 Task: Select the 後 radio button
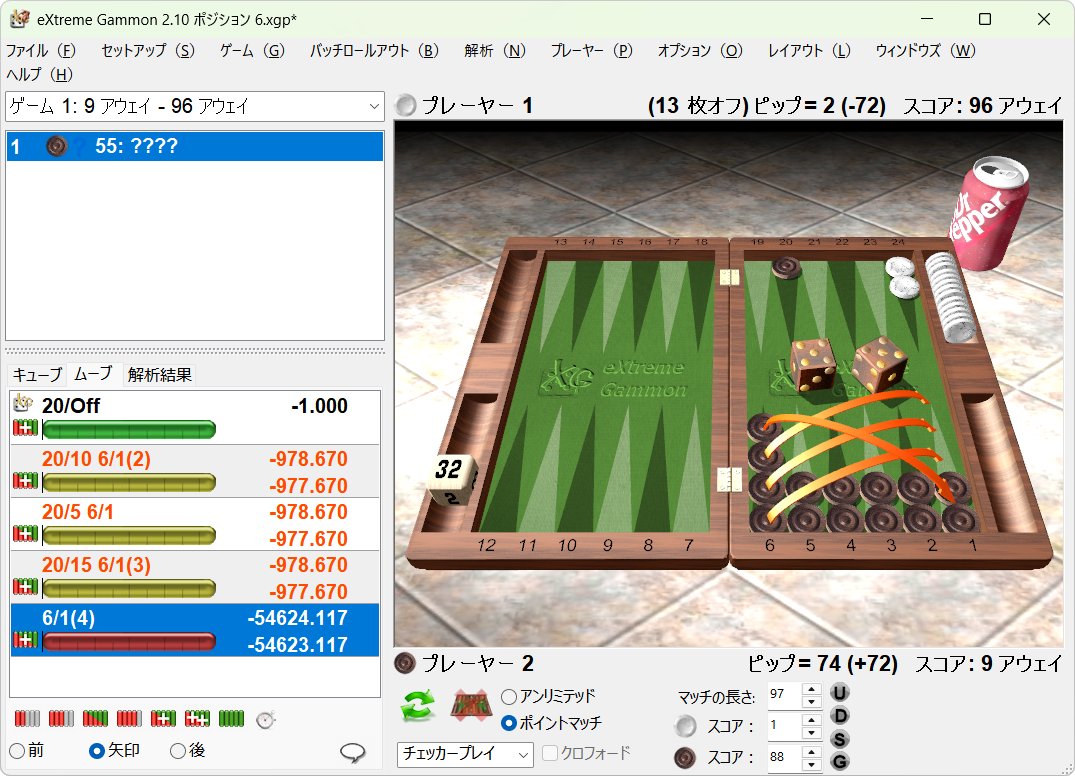[178, 751]
